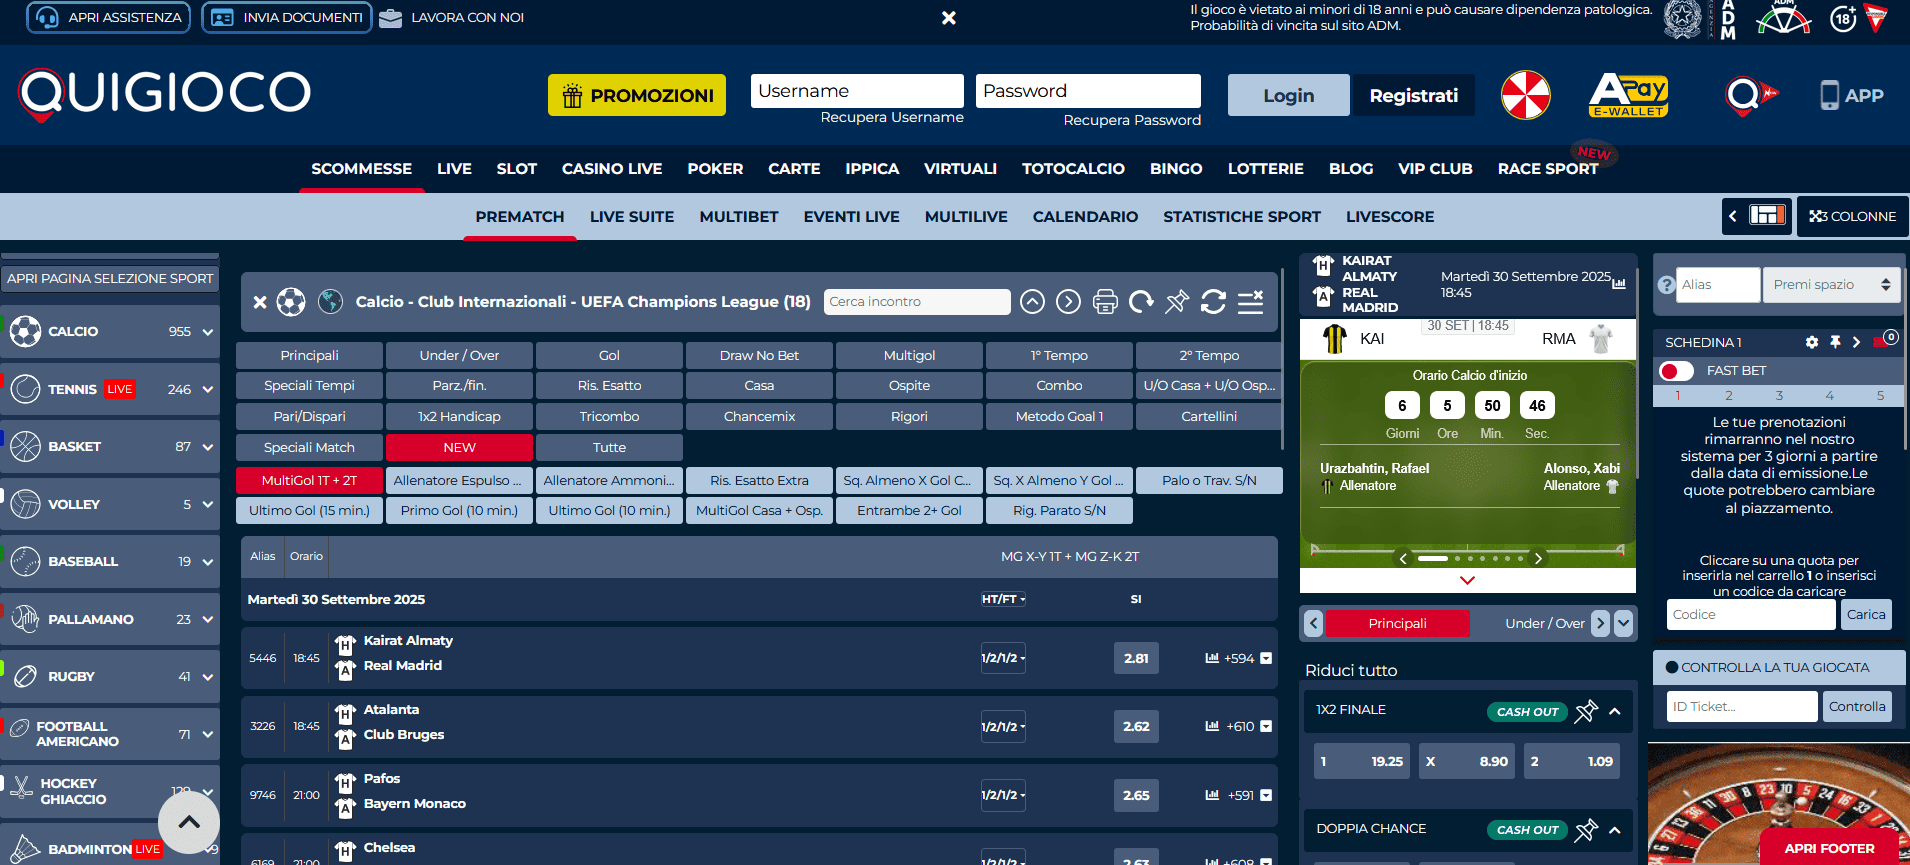Open Schedina settings gear
Viewport: 1910px width, 865px height.
coord(1812,342)
